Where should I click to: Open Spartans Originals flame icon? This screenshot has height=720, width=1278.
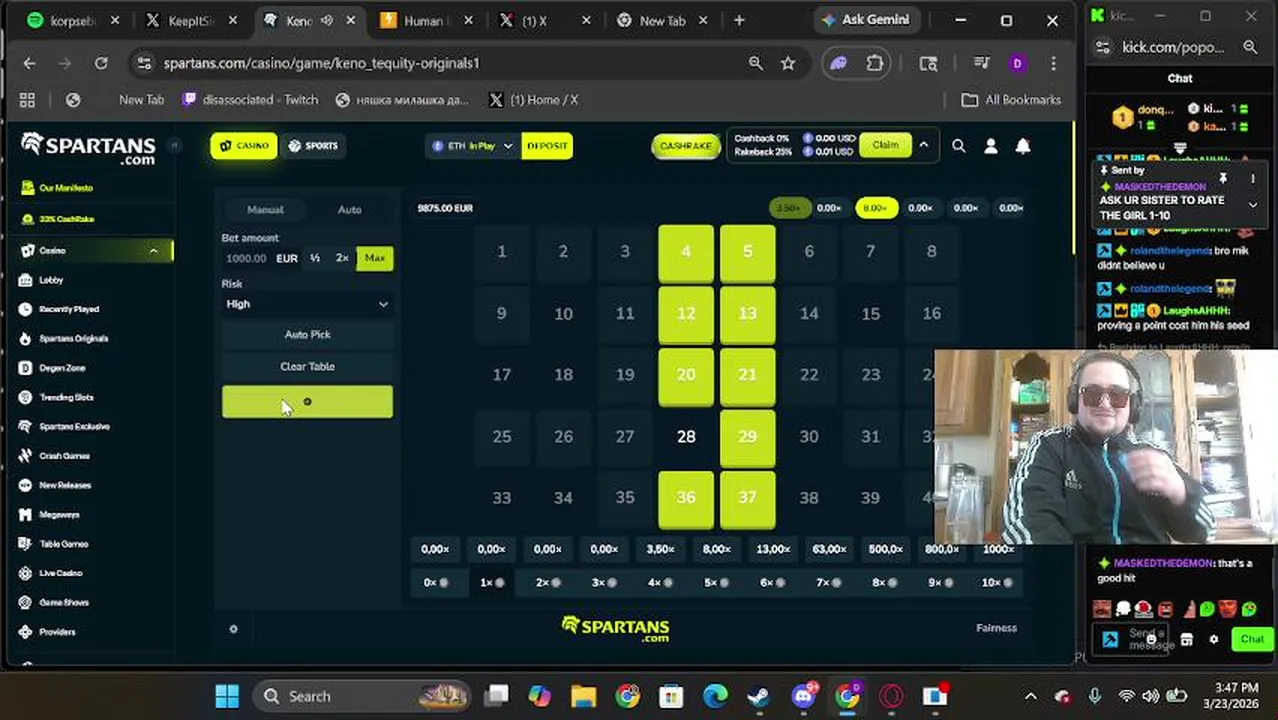(26, 338)
